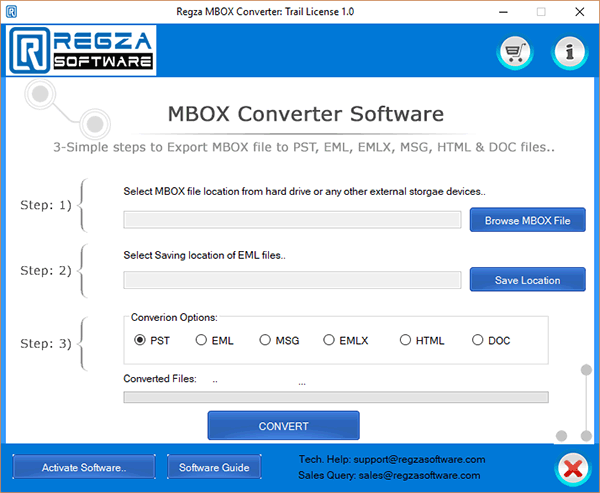Click the Regza title bar app icon
The image size is (600, 493).
pos(11,12)
